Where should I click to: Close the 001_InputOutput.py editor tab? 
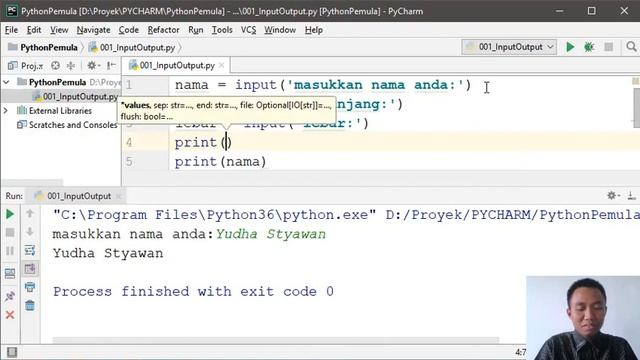222,65
